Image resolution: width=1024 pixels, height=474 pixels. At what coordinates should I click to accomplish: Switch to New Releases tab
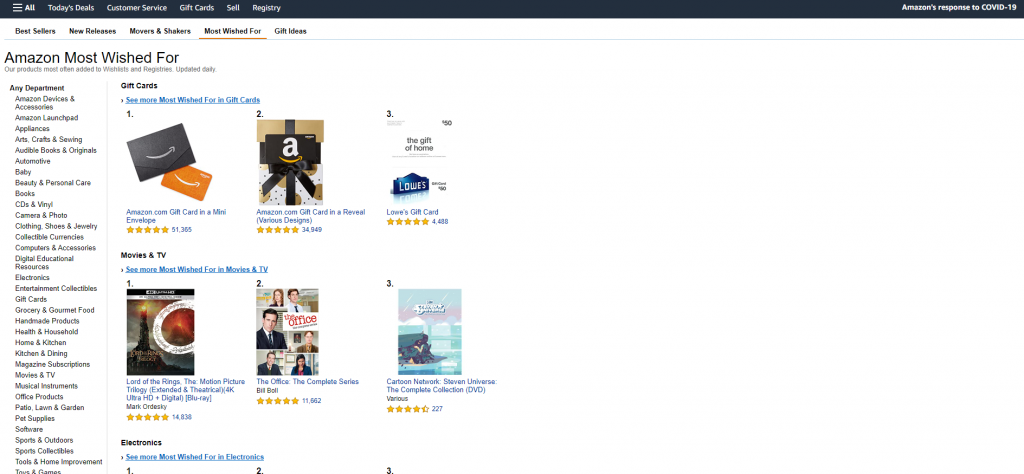(93, 31)
